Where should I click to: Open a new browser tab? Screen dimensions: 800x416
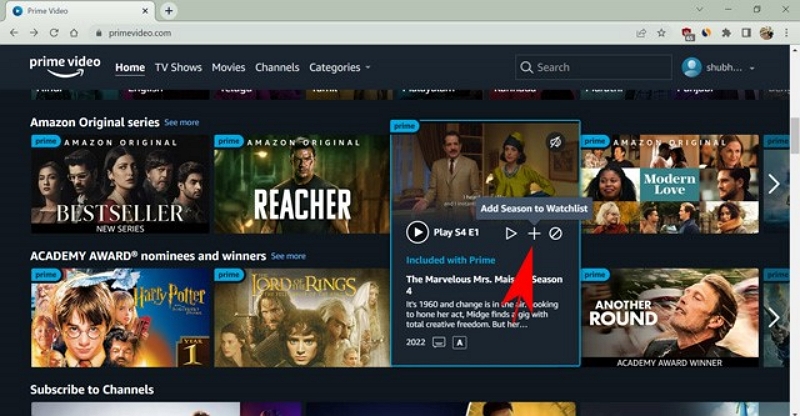click(x=169, y=10)
